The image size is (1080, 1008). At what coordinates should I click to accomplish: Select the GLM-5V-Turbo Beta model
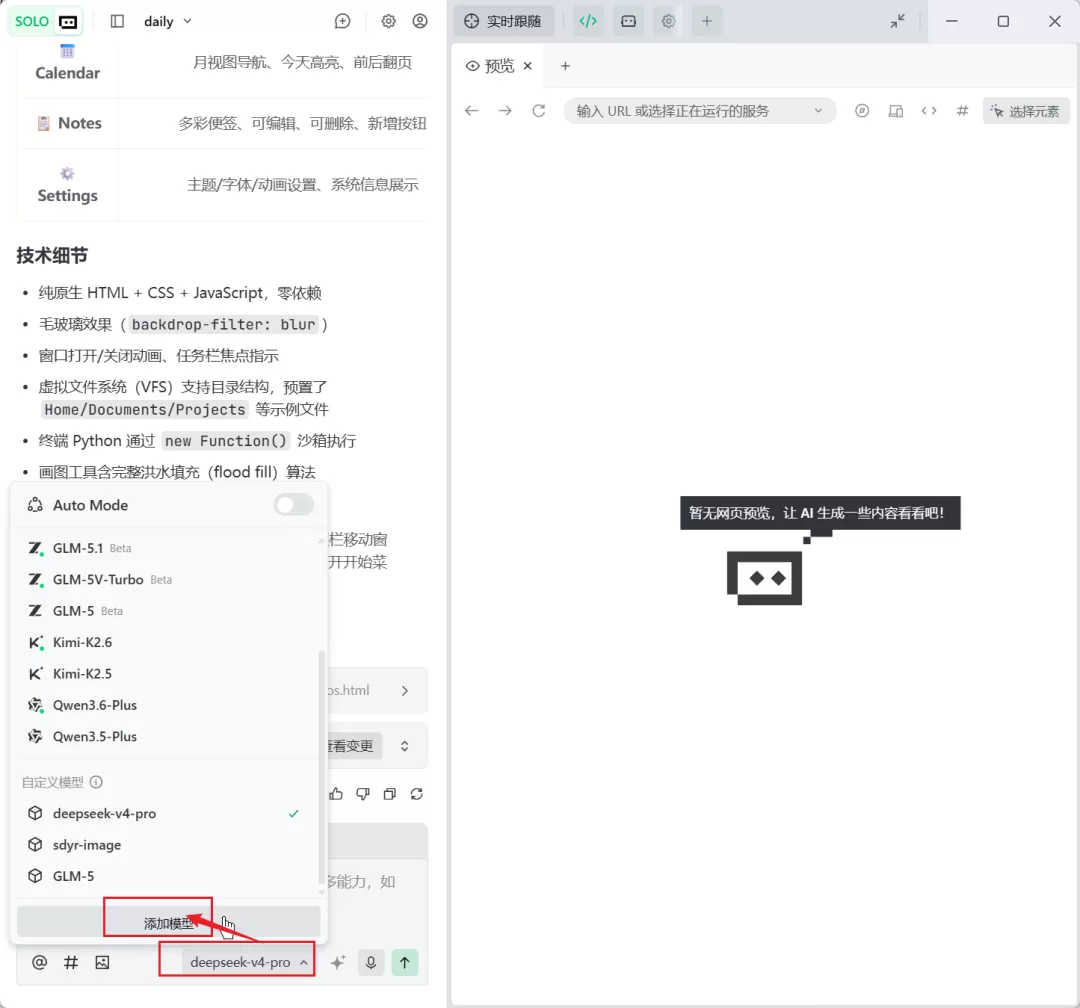[x=165, y=579]
